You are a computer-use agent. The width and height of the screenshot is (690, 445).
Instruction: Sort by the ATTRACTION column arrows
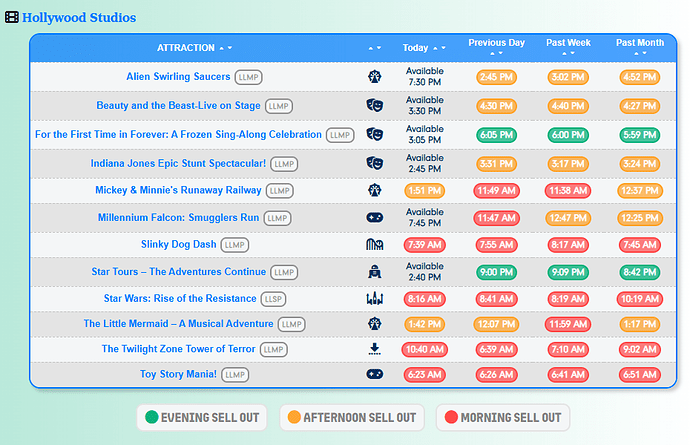pyautogui.click(x=226, y=48)
